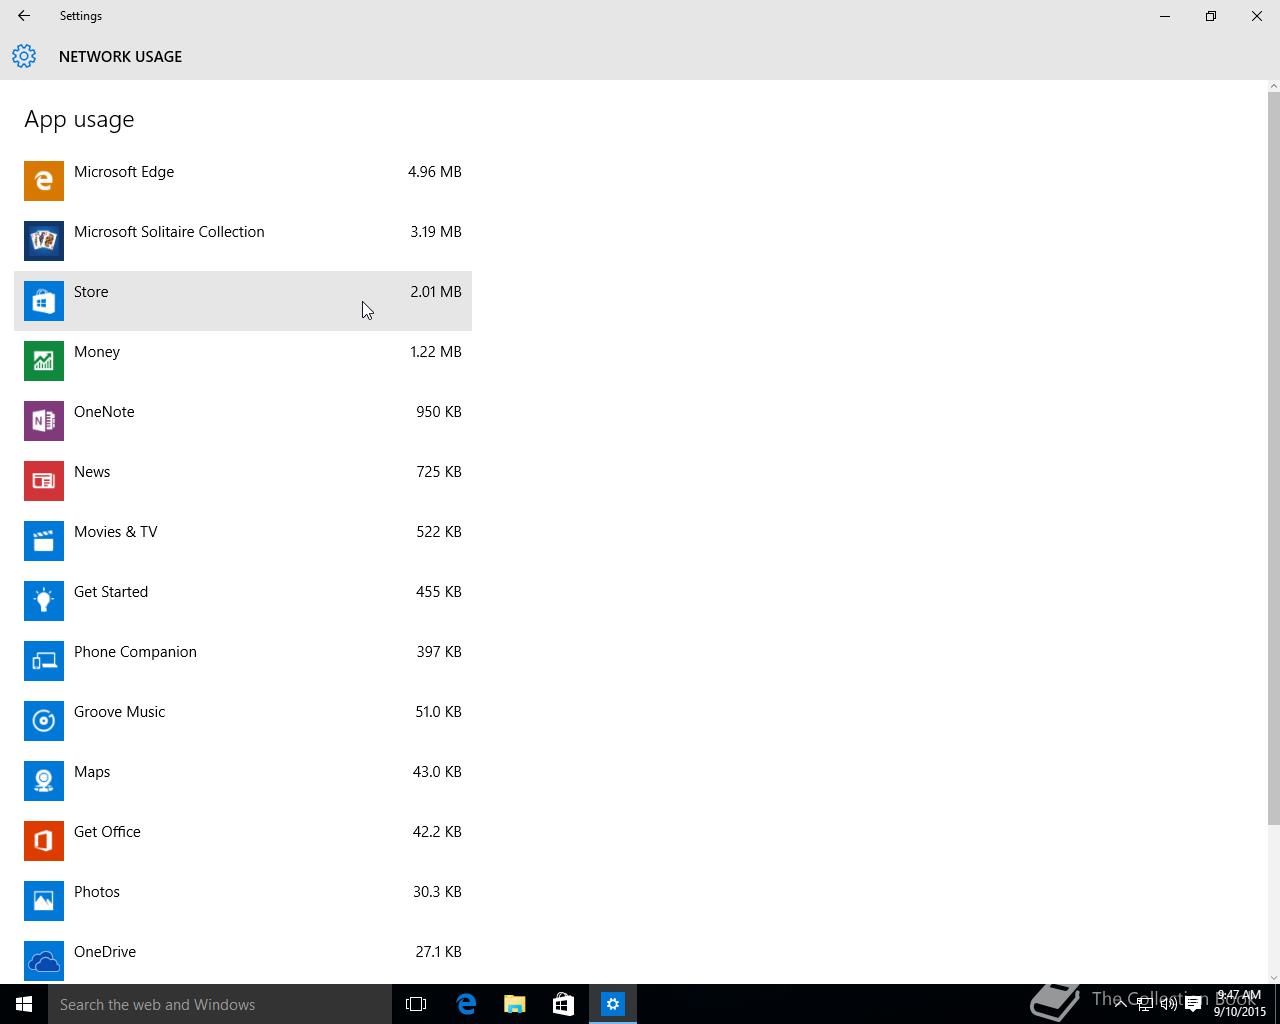Click the OneDrive label text
Image resolution: width=1280 pixels, height=1024 pixels.
(105, 952)
